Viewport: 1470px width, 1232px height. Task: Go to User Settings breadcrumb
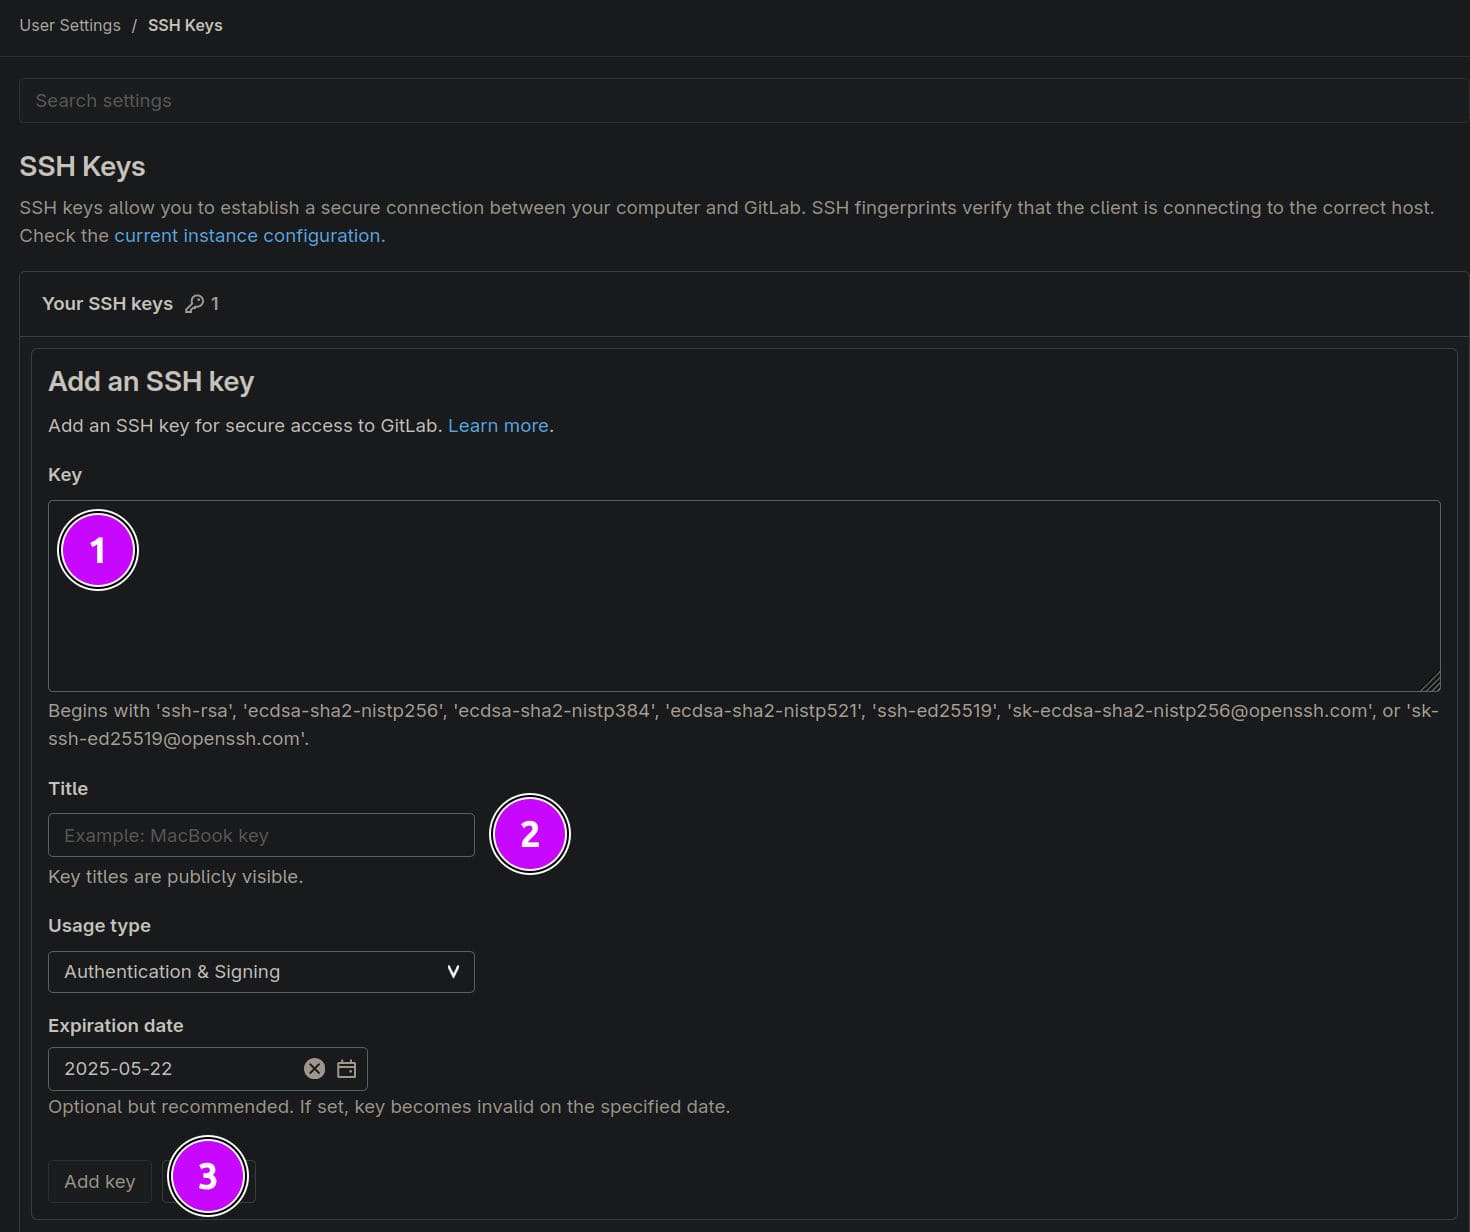click(x=70, y=25)
